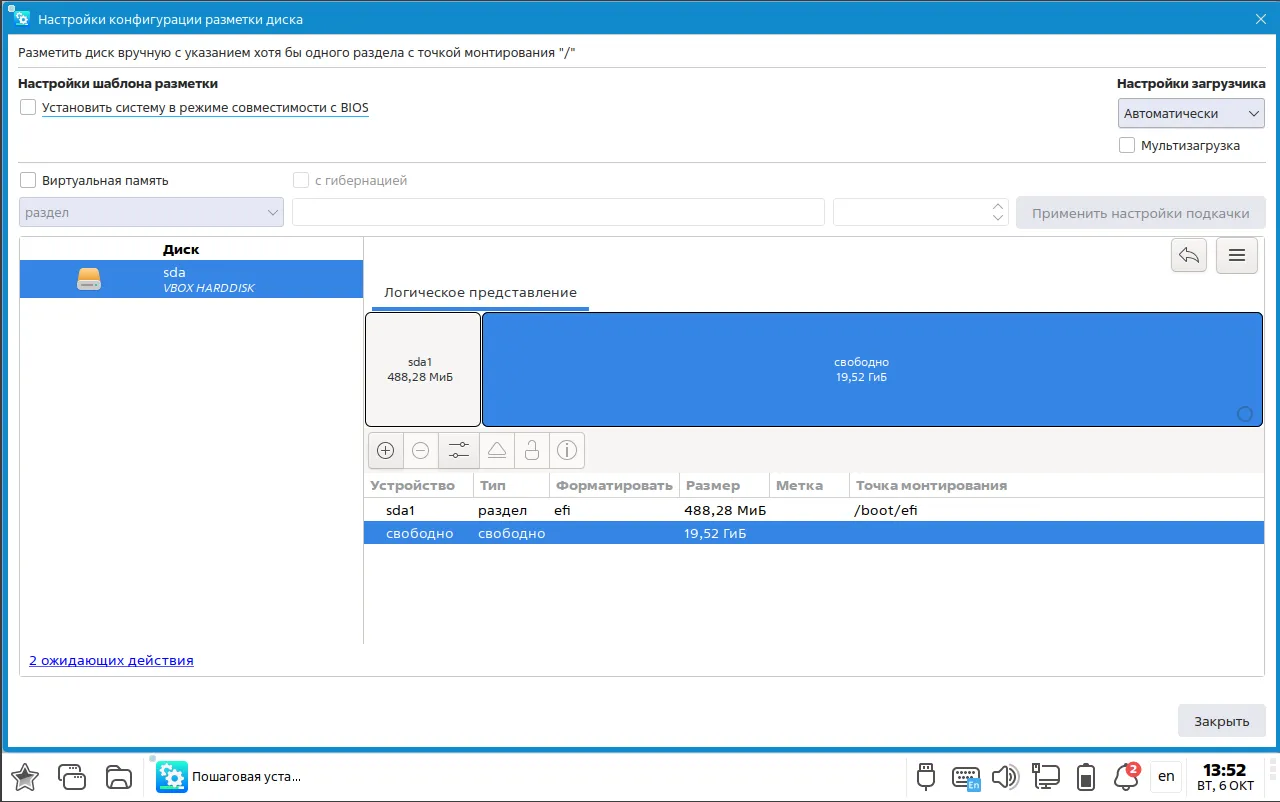This screenshot has width=1280, height=802.
Task: Open the 2 ожидающих действия link
Action: pyautogui.click(x=111, y=661)
